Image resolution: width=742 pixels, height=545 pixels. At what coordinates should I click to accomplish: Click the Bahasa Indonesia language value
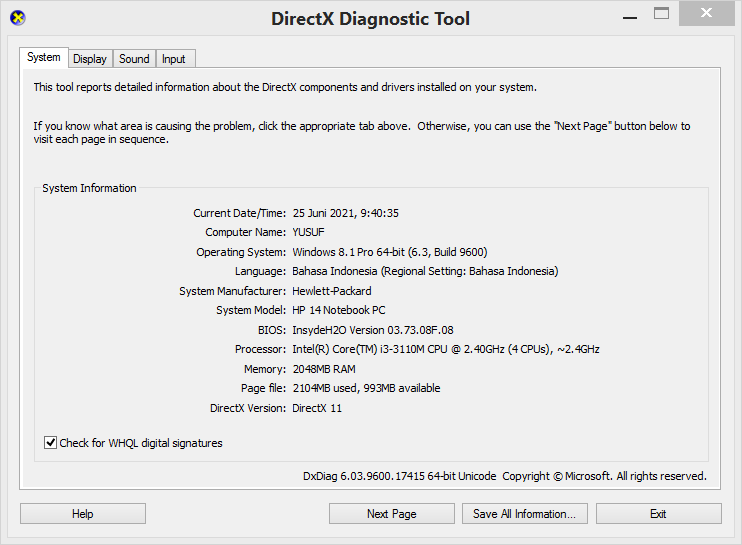coord(425,271)
